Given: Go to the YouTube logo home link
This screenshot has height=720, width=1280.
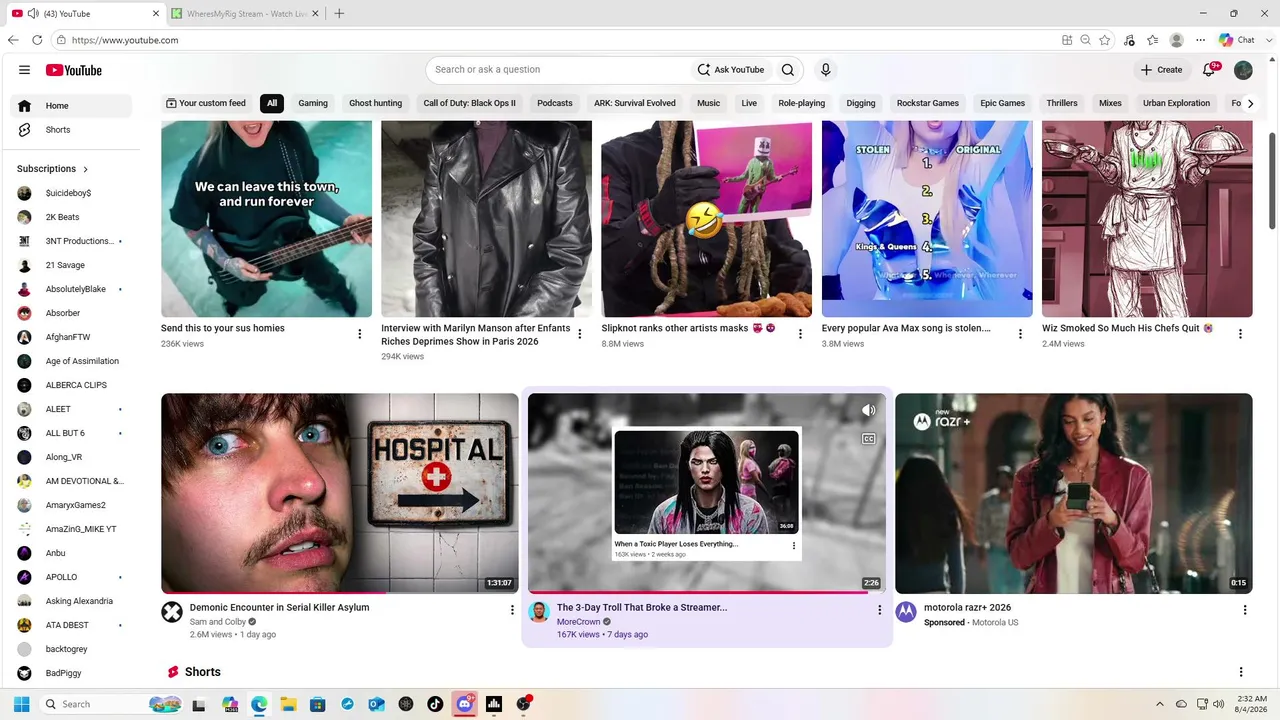Looking at the screenshot, I should tap(74, 70).
